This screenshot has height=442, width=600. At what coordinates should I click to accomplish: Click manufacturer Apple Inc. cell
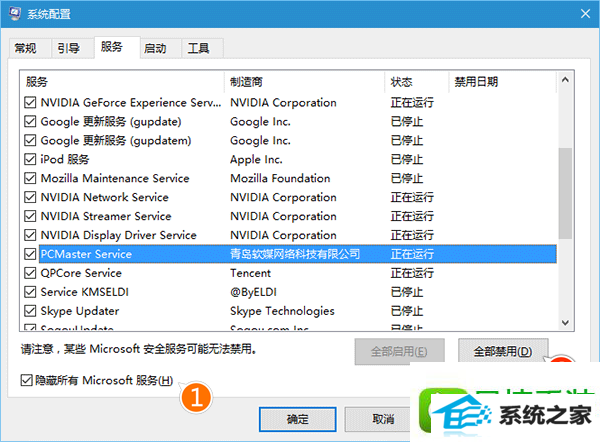click(256, 160)
